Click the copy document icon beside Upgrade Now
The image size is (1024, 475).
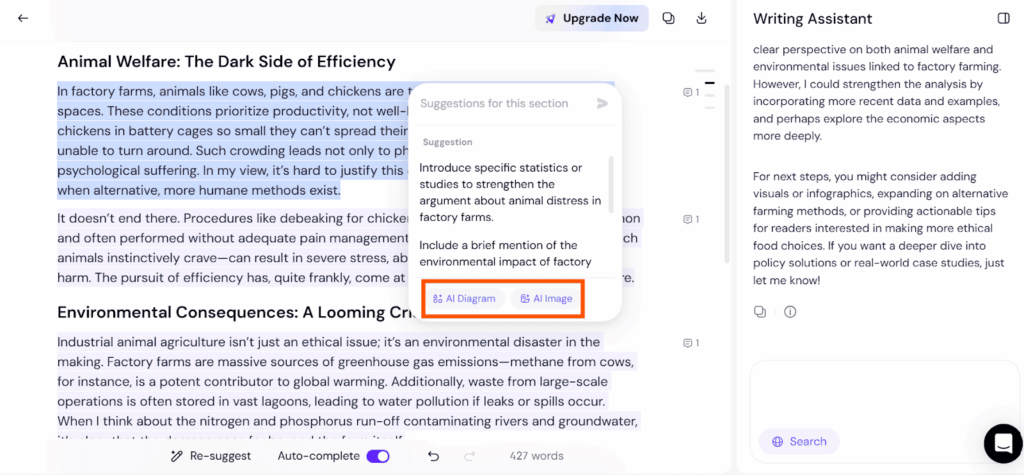pos(668,18)
